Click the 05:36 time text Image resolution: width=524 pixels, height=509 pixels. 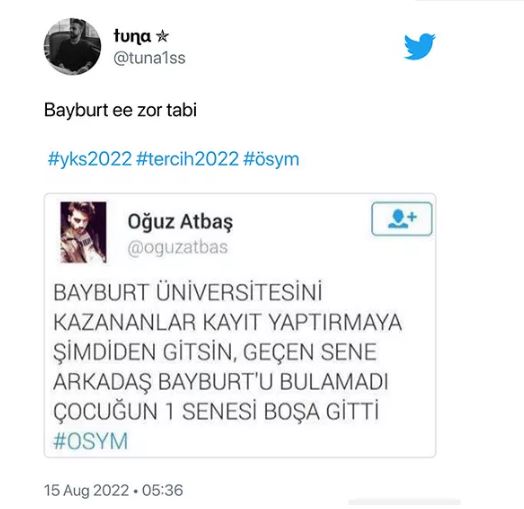tap(162, 491)
